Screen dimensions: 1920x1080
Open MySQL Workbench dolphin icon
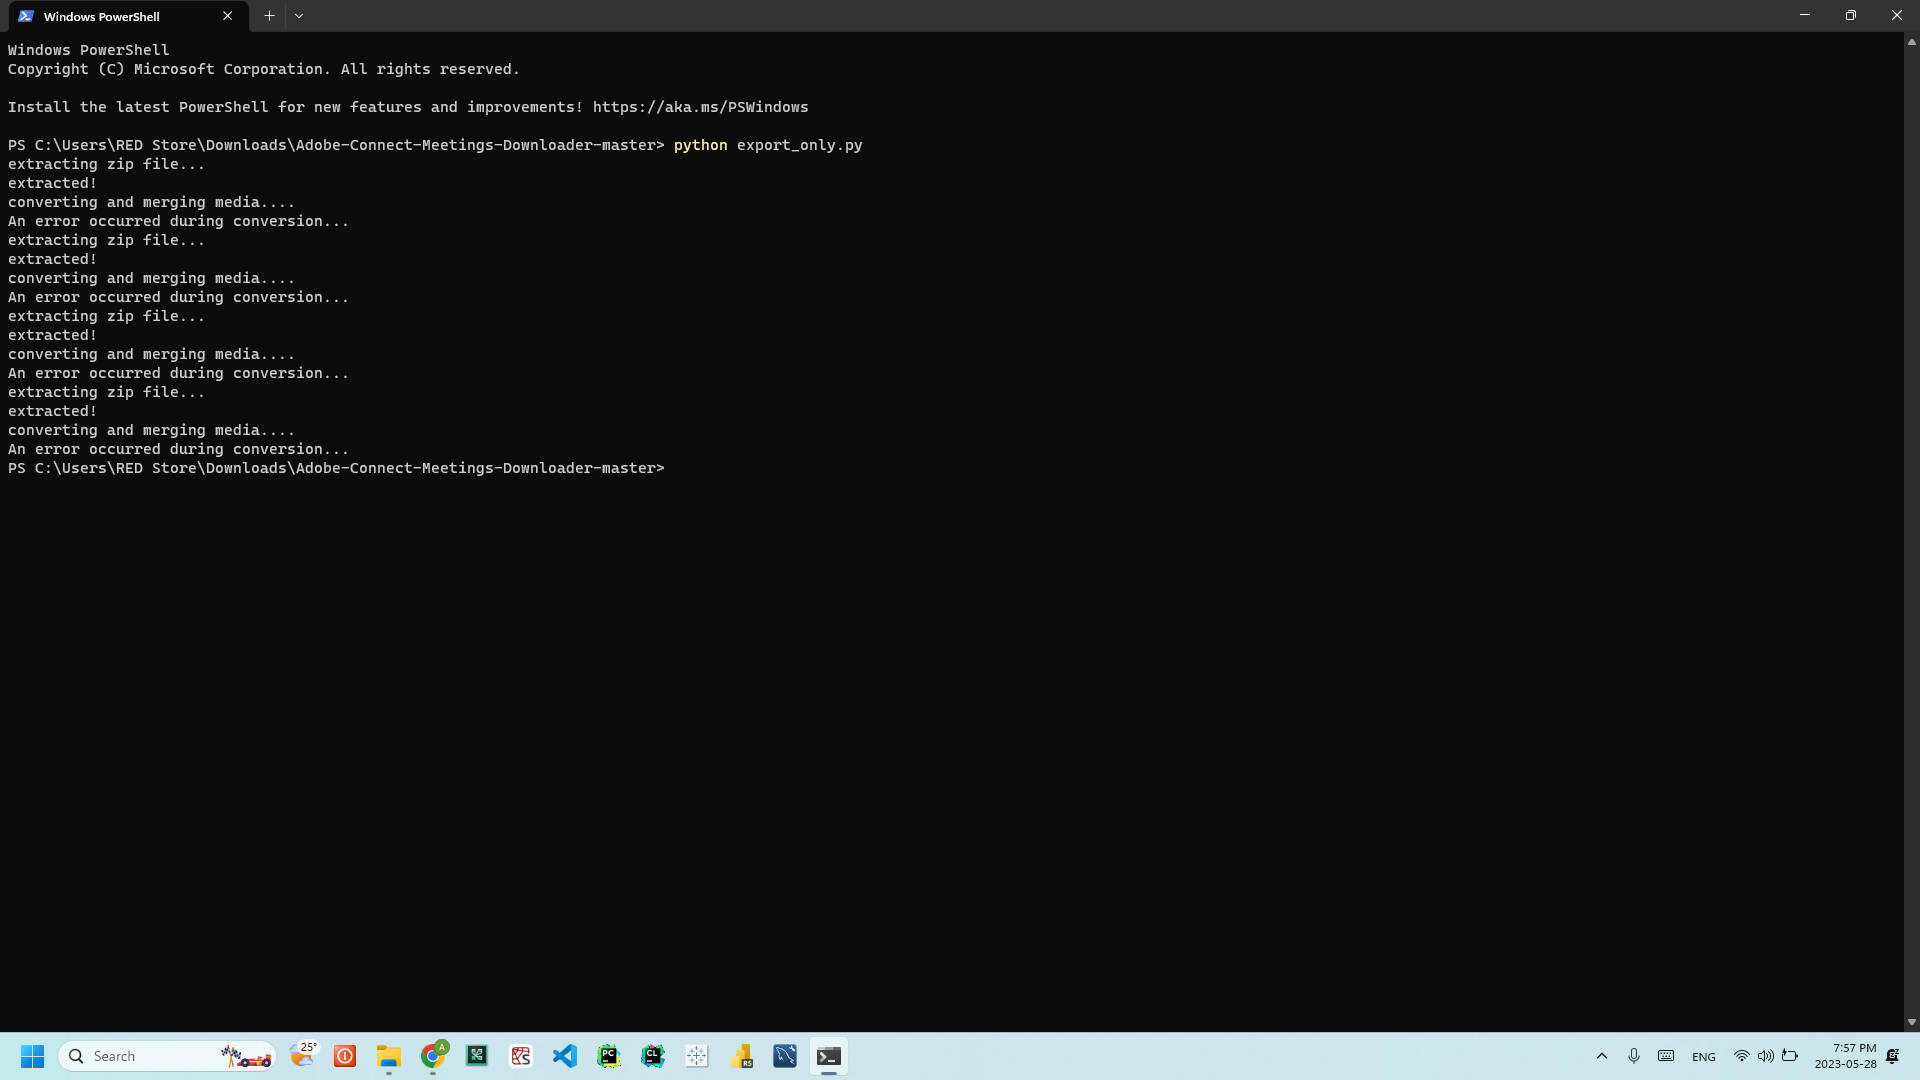[x=786, y=1055]
